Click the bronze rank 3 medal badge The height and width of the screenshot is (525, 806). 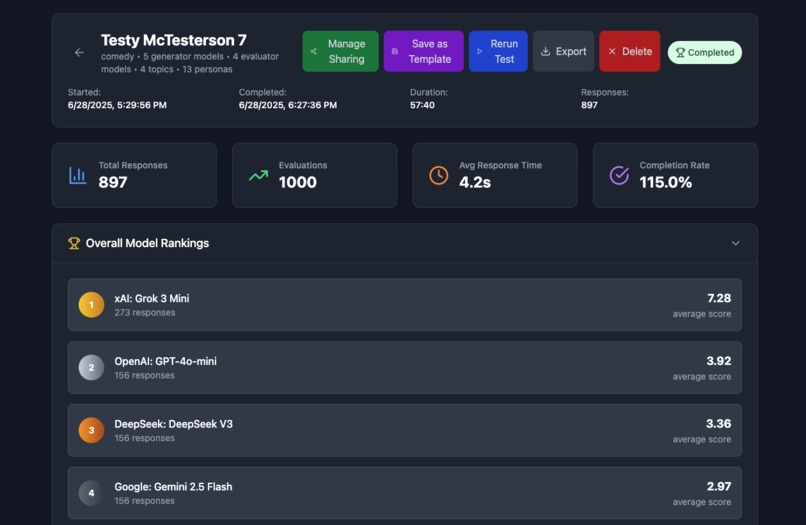click(x=91, y=430)
